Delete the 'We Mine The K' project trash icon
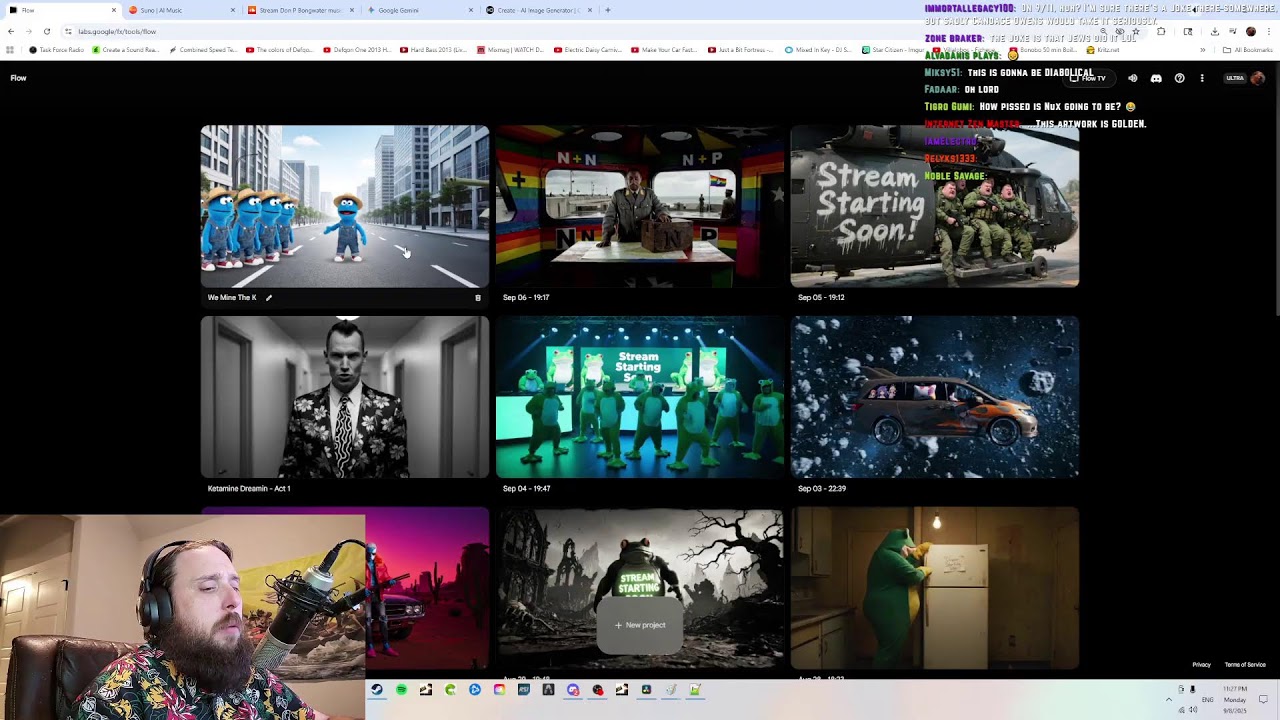 pyautogui.click(x=478, y=297)
